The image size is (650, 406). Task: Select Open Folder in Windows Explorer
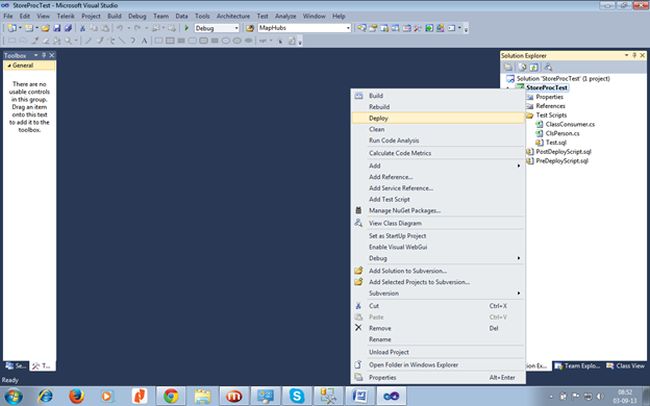[438, 365]
